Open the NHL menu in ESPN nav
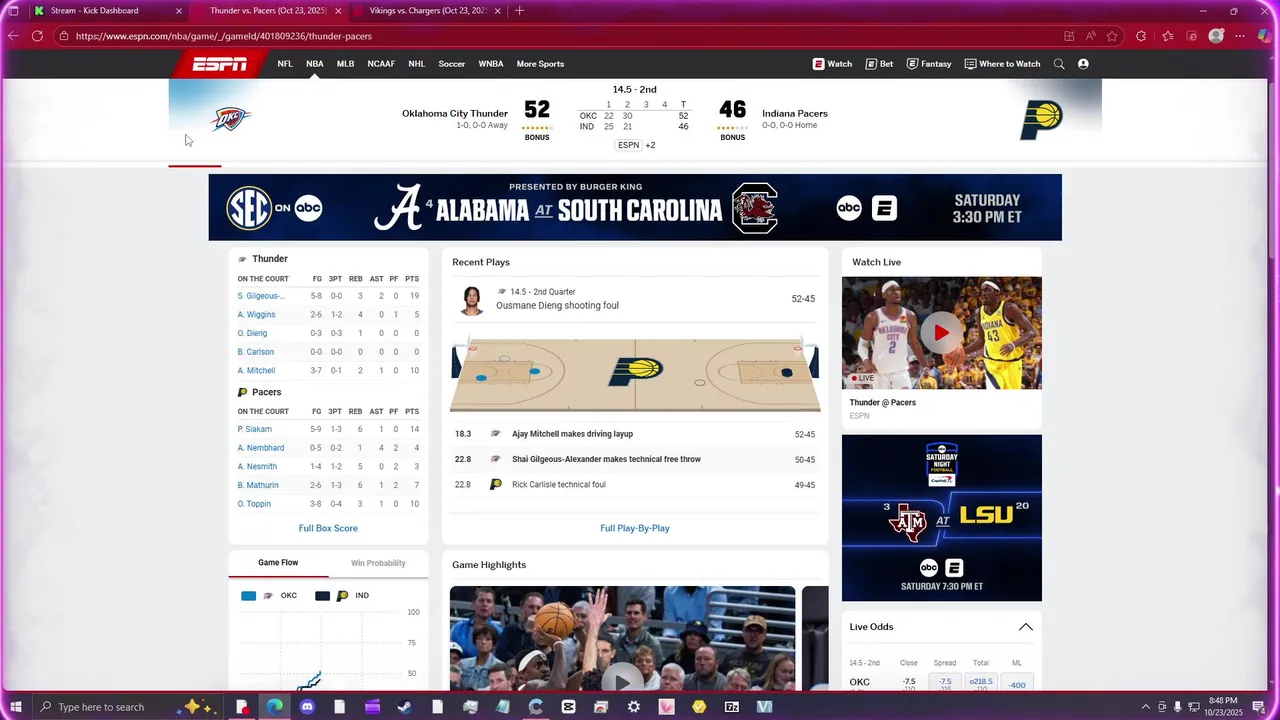1280x720 pixels. click(x=417, y=64)
